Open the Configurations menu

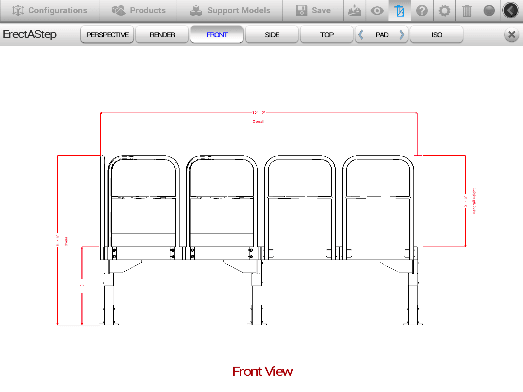tap(50, 10)
